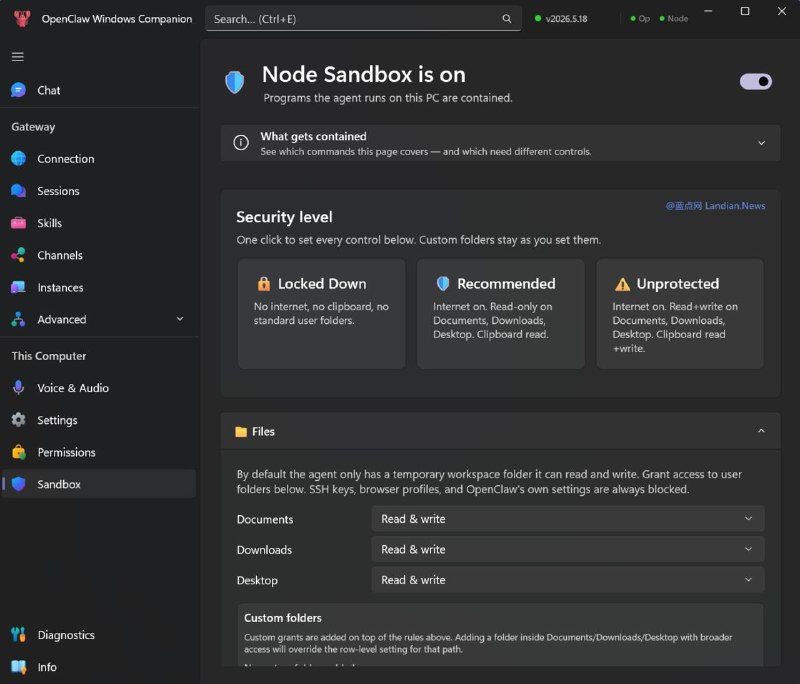
Task: Click the Instances monitor icon
Action: [18, 287]
